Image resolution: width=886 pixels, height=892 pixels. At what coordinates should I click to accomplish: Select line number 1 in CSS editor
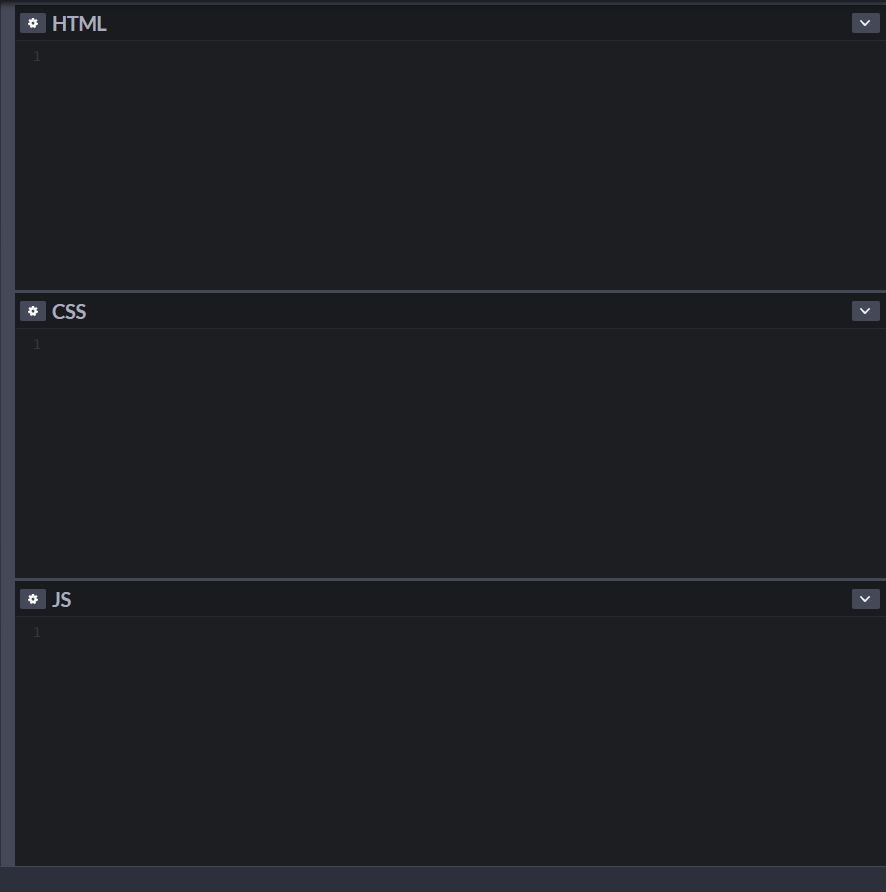click(x=37, y=344)
